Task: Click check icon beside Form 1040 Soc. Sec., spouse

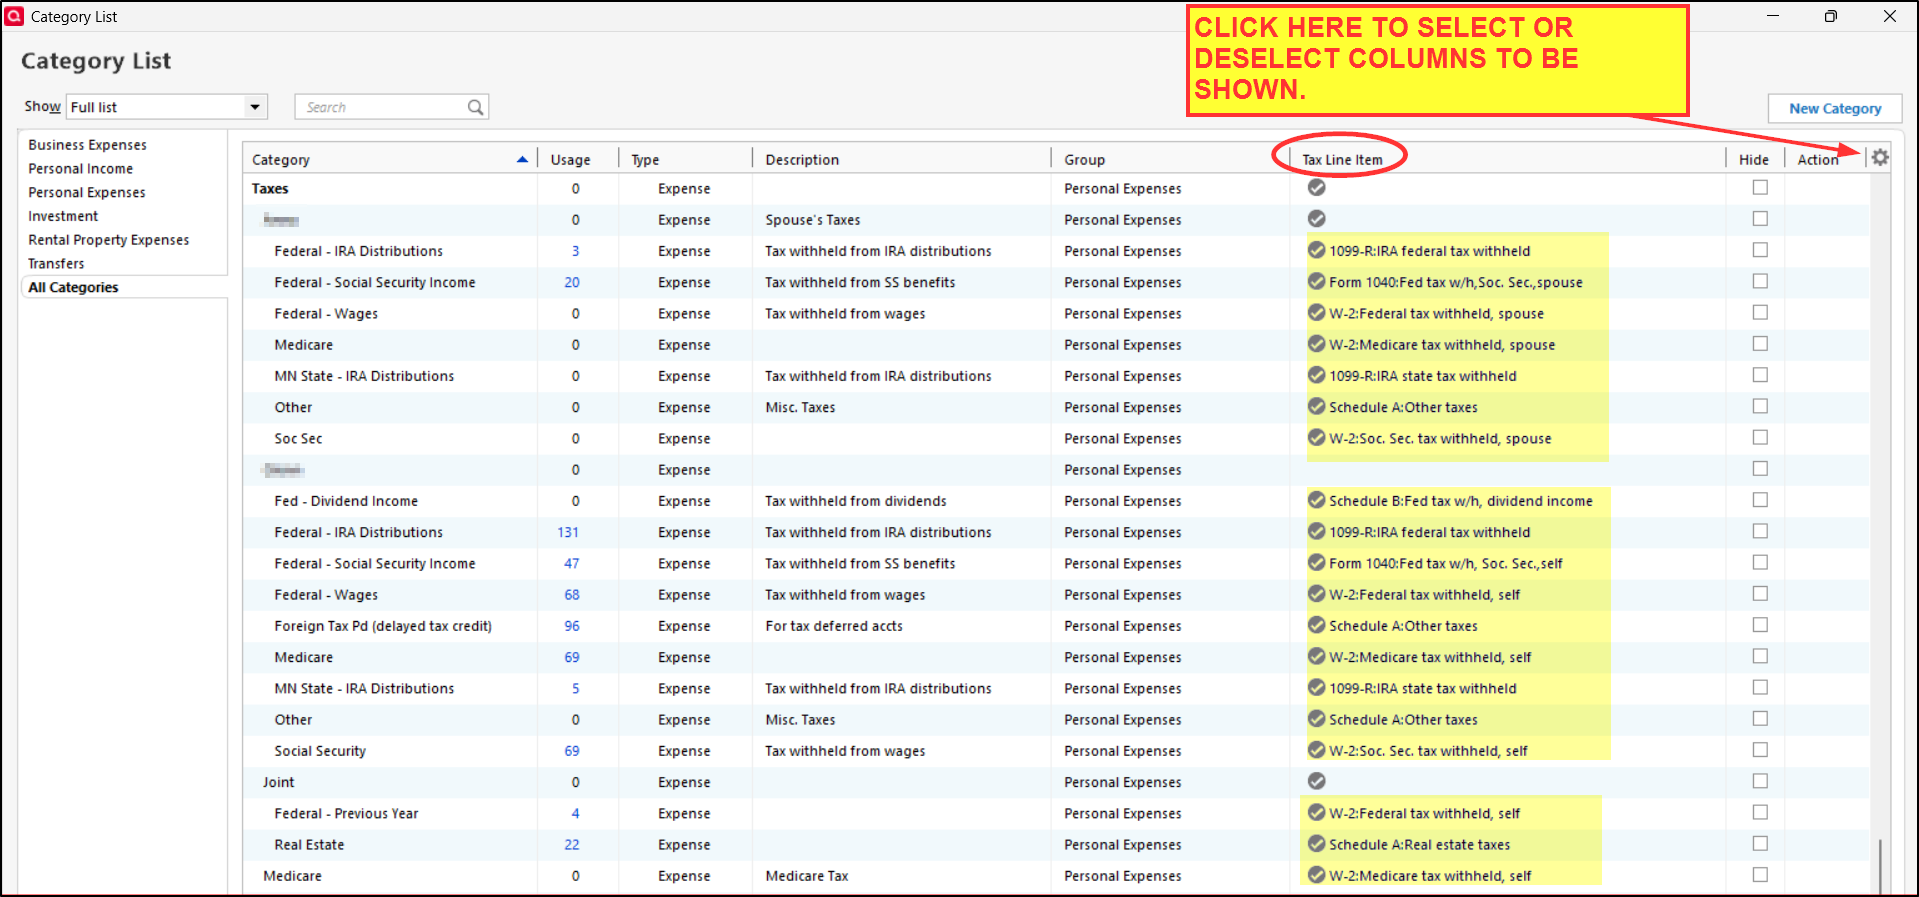Action: tap(1317, 282)
